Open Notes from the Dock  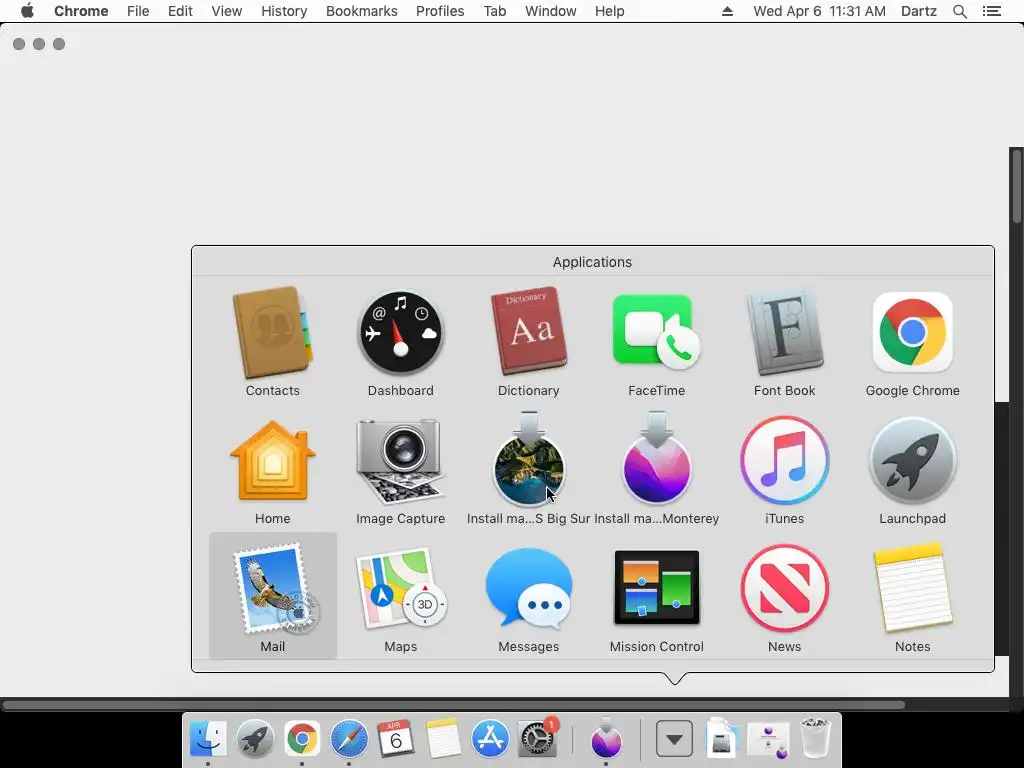tap(443, 739)
